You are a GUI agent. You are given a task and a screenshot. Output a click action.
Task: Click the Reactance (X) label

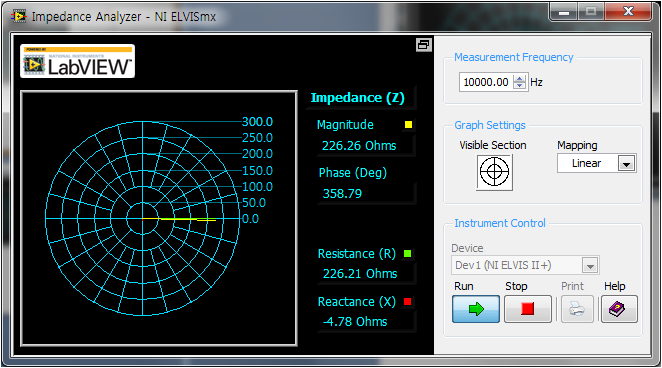[357, 302]
